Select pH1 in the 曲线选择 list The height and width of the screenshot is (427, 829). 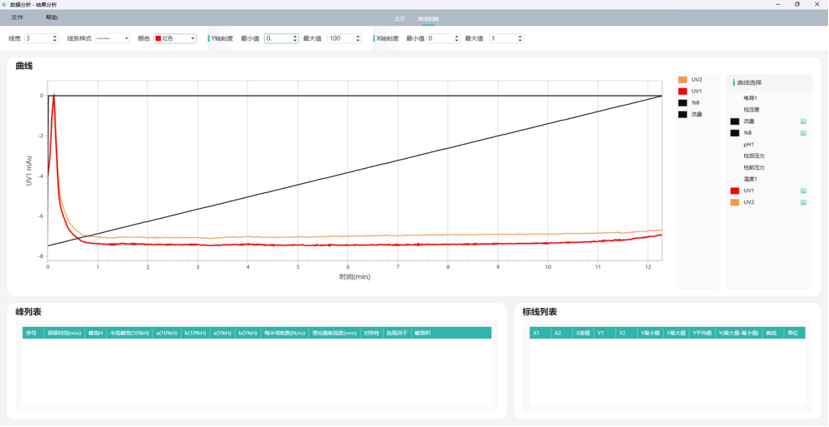coord(749,144)
